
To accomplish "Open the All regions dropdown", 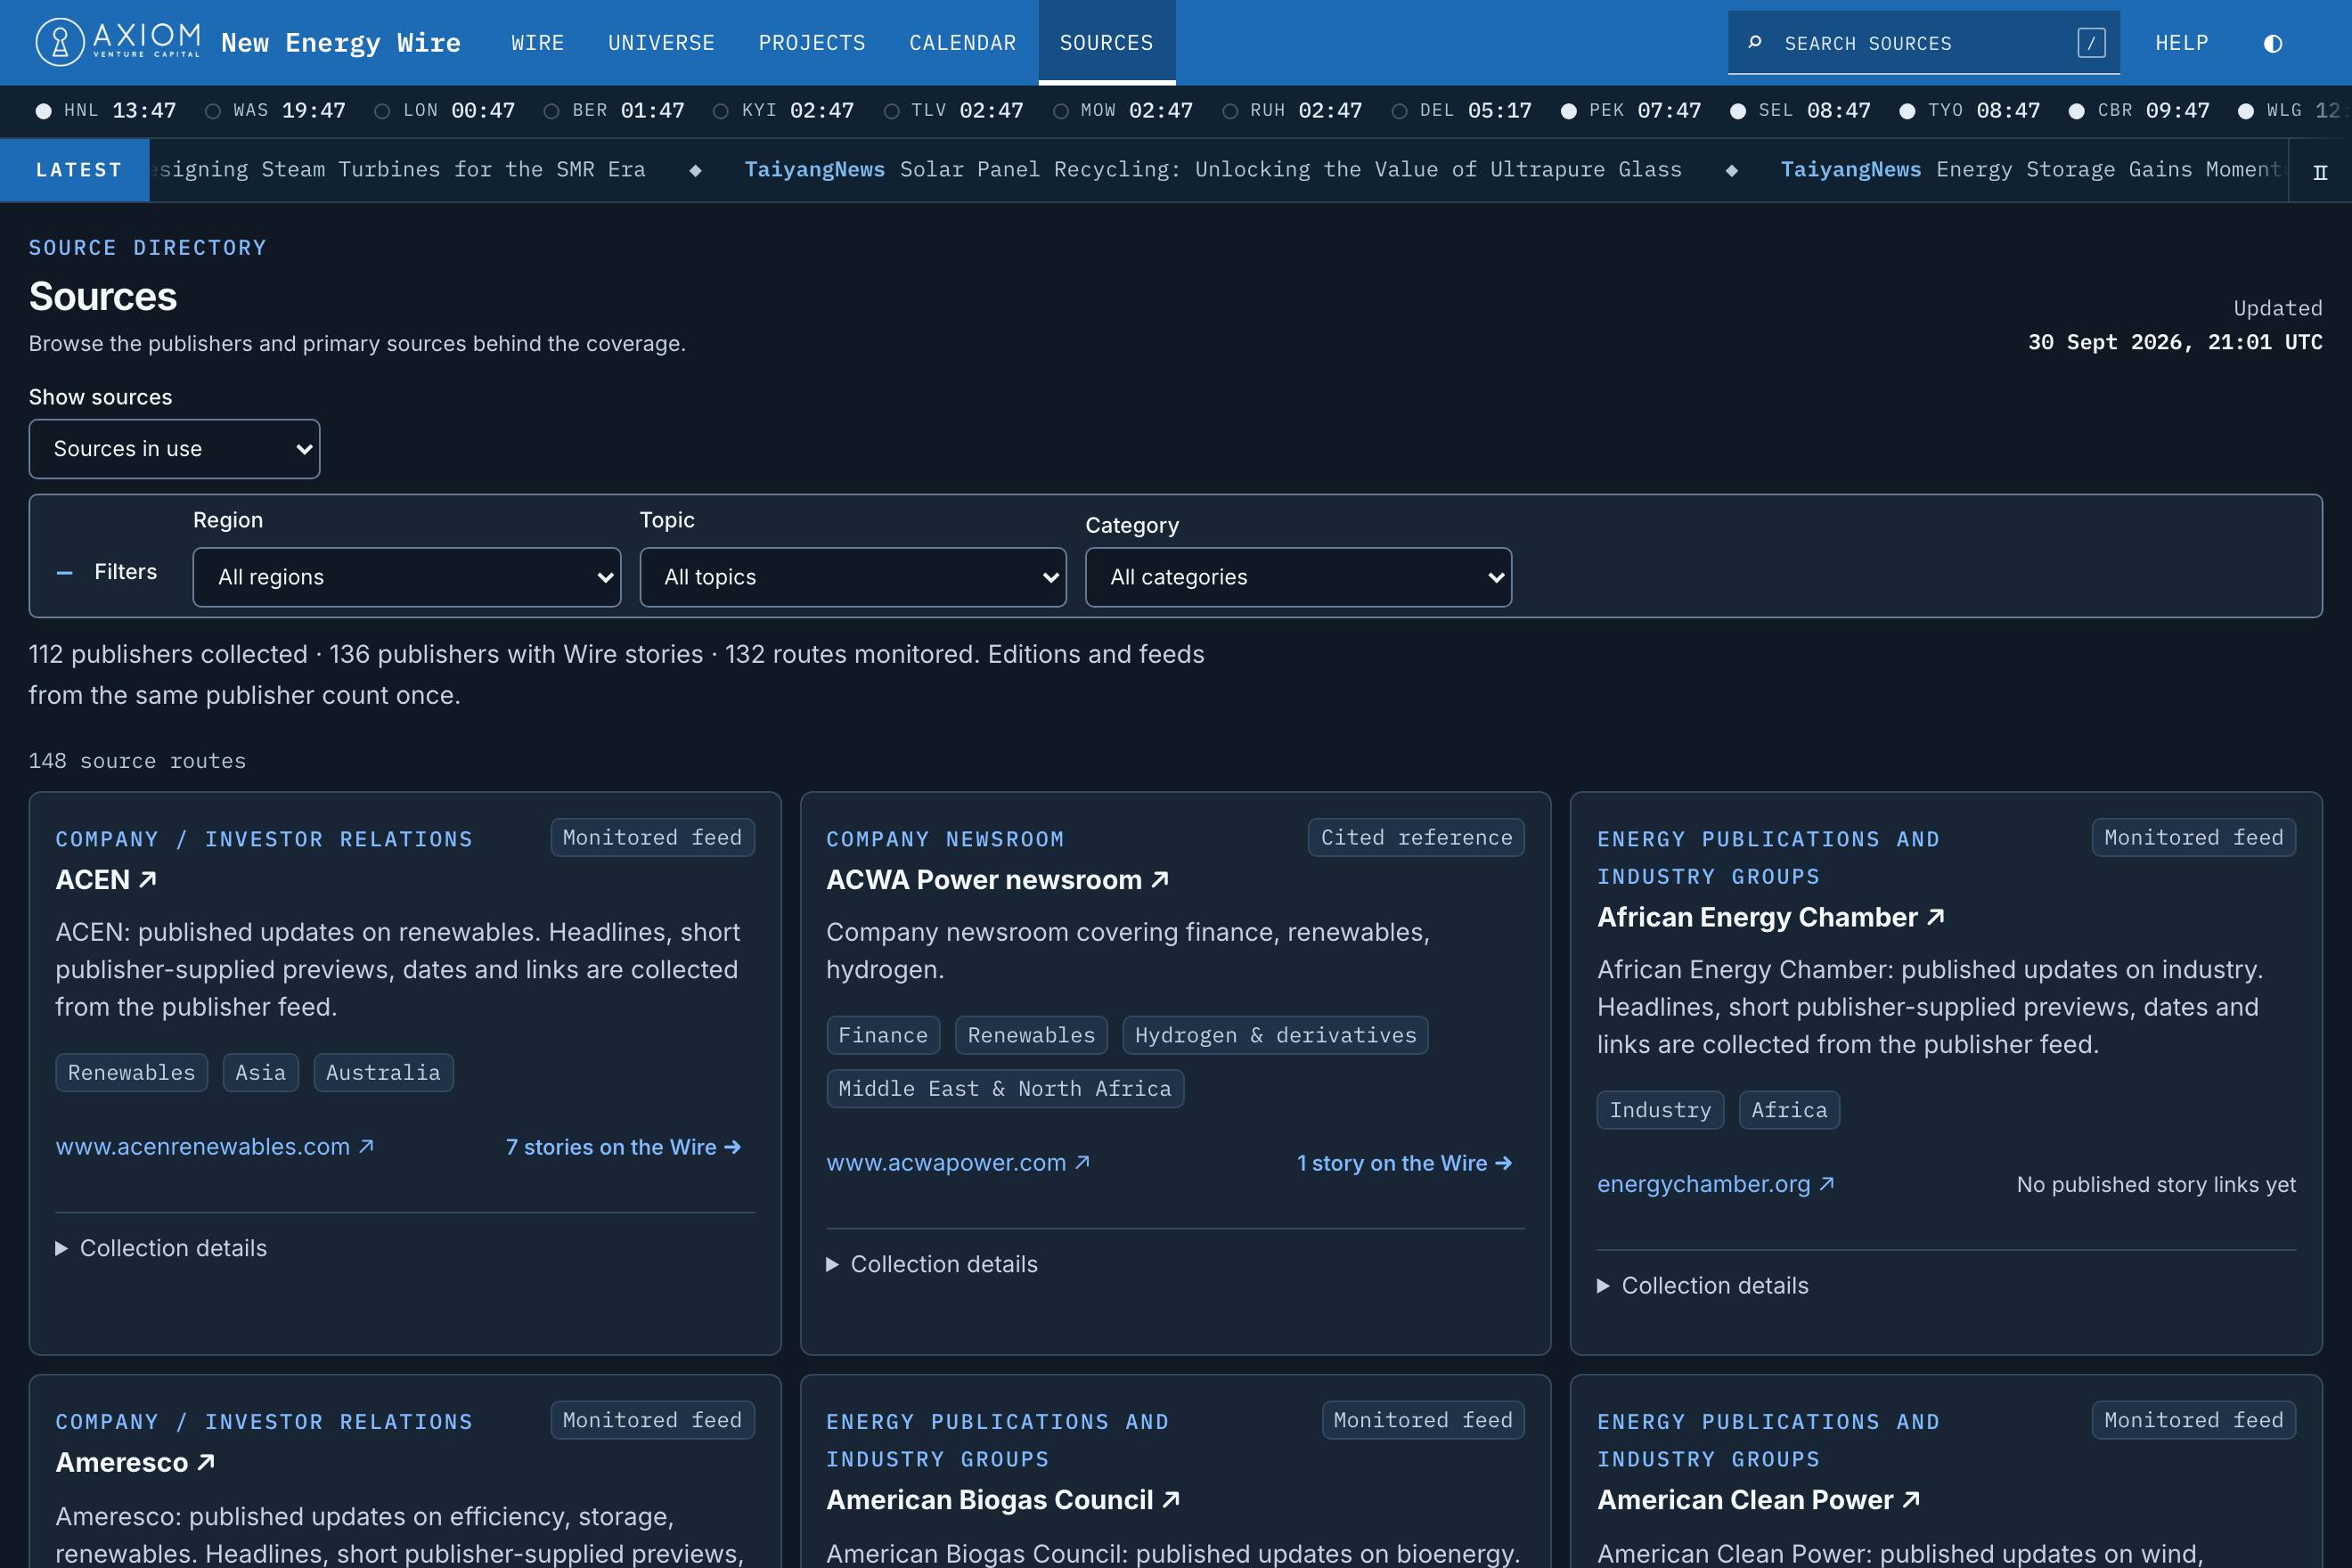I will [406, 577].
